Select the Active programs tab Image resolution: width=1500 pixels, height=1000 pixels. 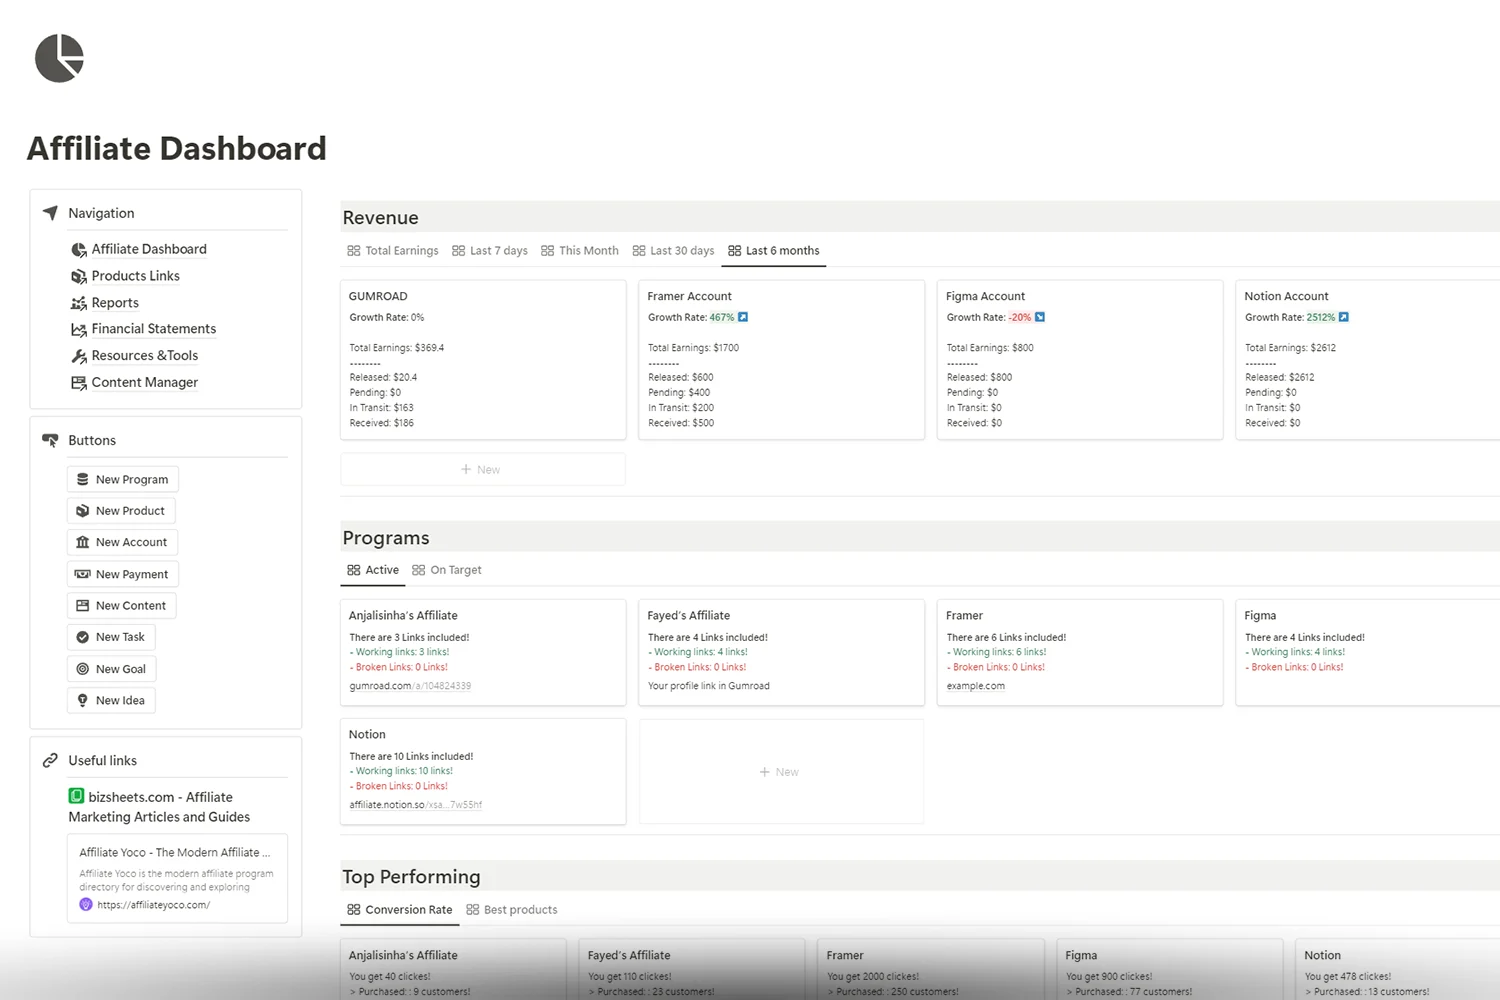(373, 570)
